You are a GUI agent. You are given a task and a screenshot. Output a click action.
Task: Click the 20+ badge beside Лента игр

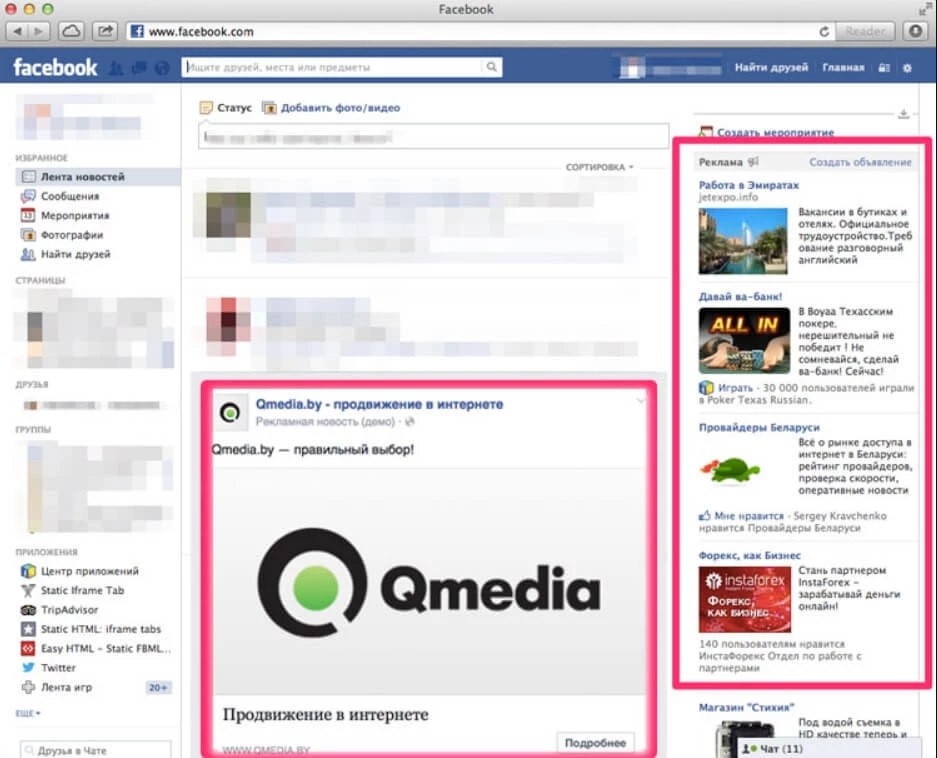158,687
